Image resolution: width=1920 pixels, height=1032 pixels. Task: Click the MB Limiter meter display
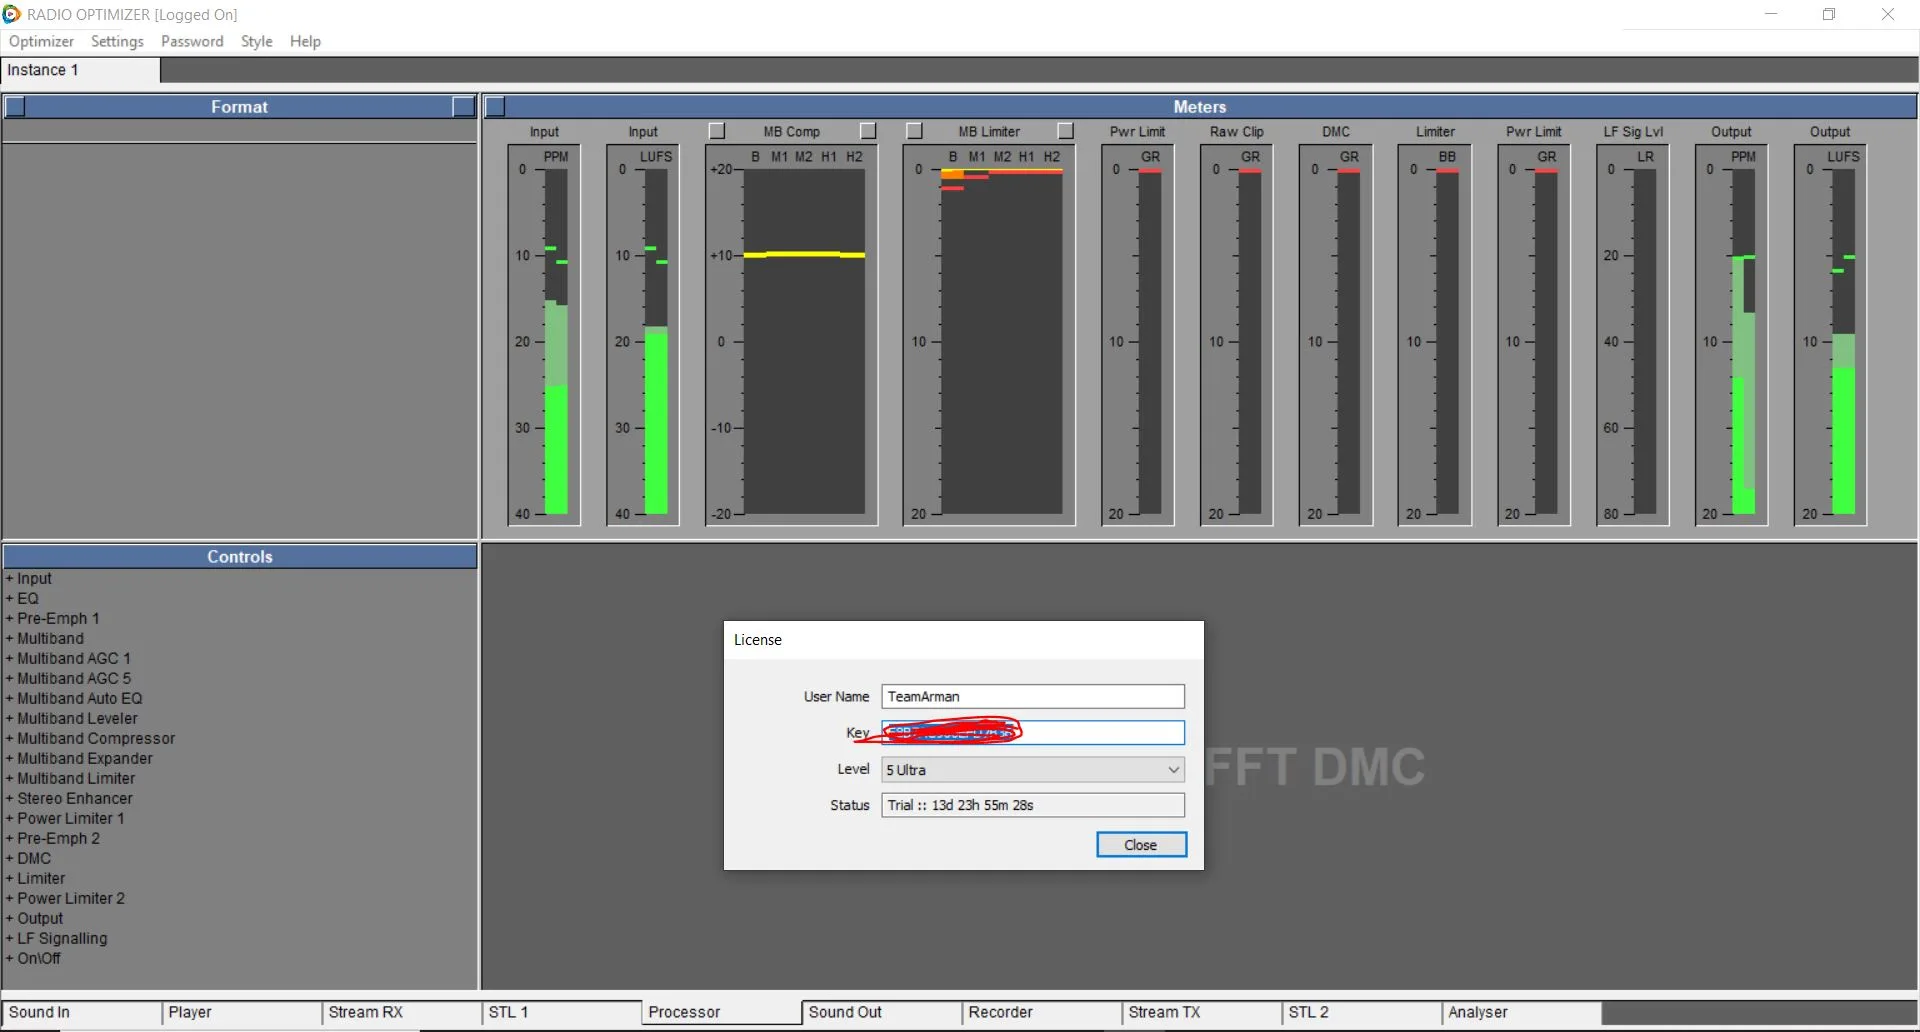pos(989,335)
